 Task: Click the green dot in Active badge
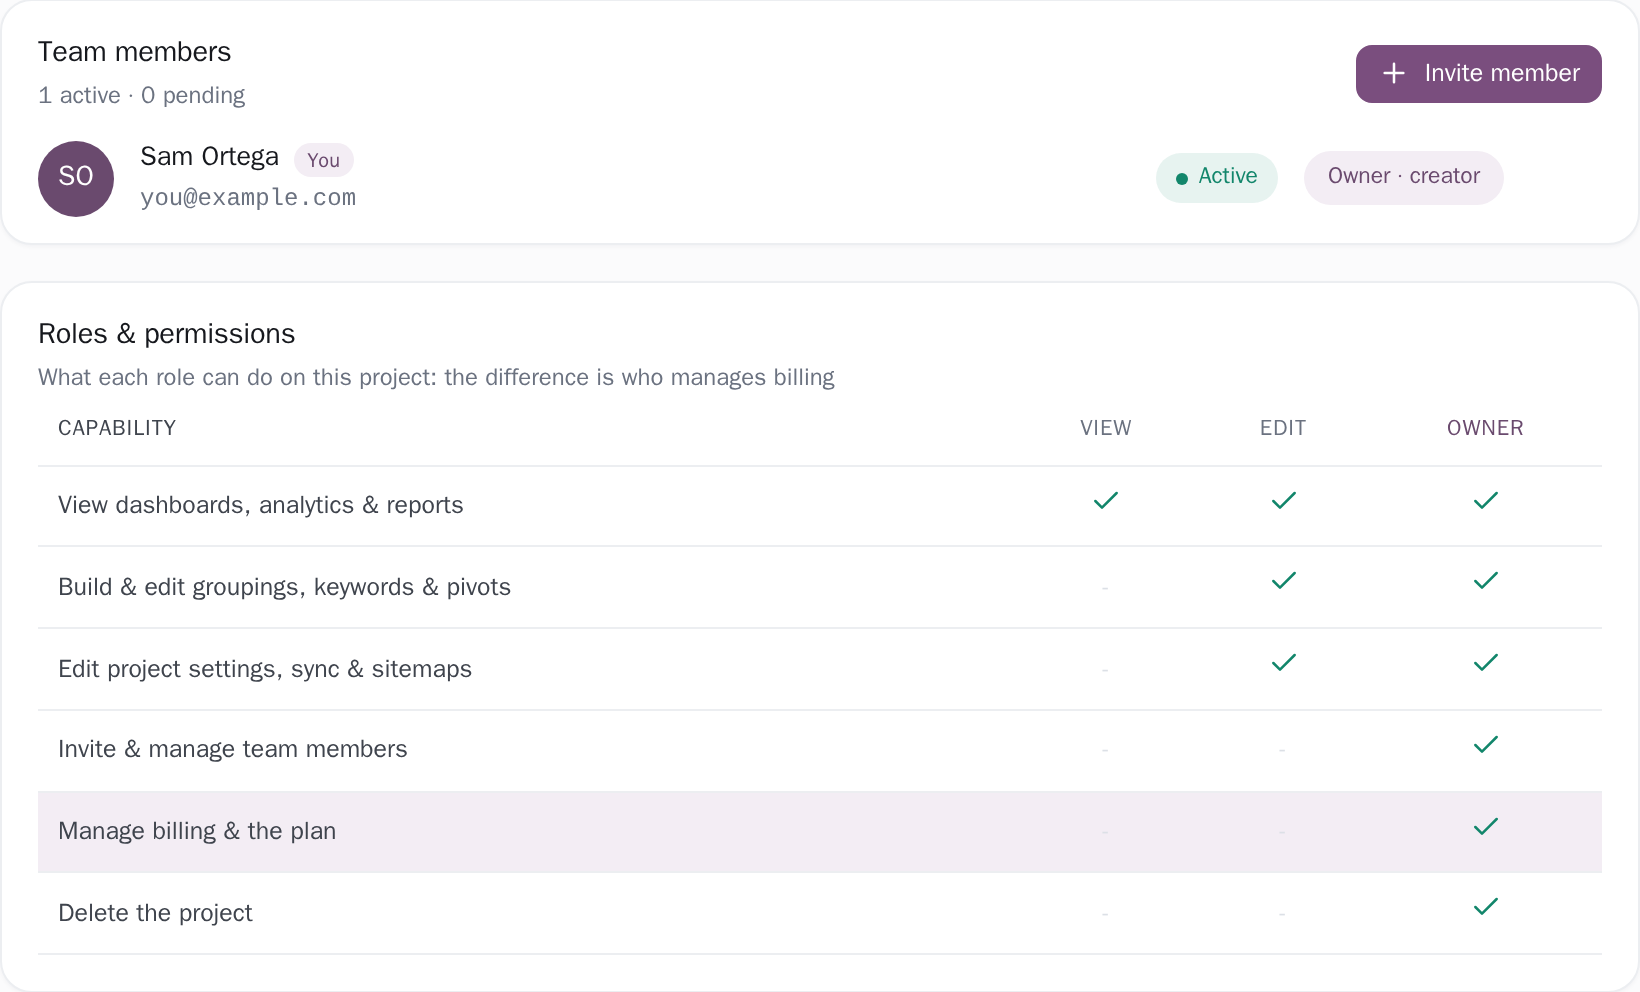pyautogui.click(x=1182, y=178)
